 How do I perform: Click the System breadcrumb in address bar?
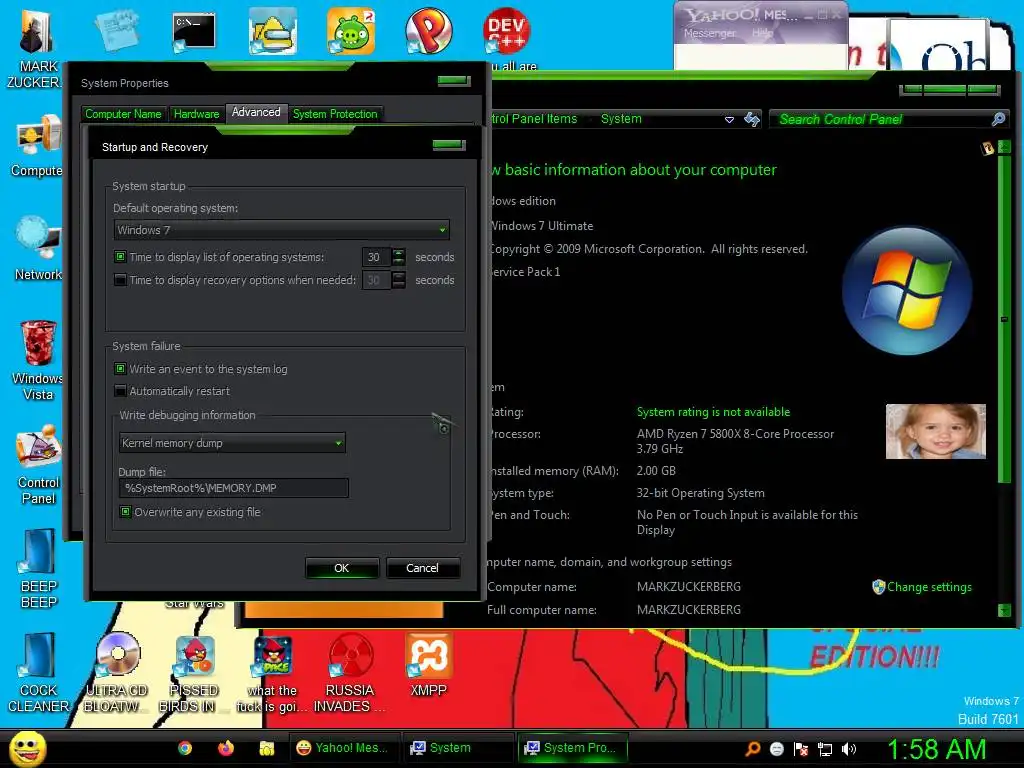(x=621, y=119)
